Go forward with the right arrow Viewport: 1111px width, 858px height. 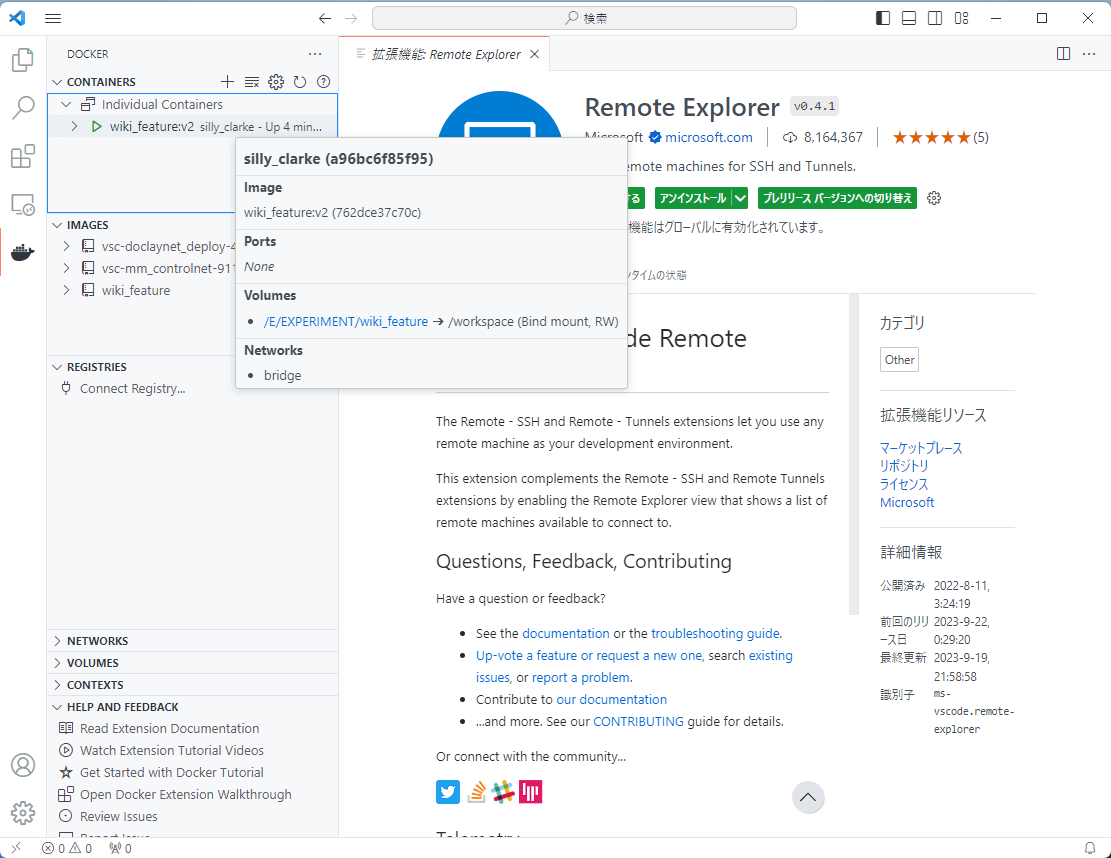pyautogui.click(x=351, y=18)
